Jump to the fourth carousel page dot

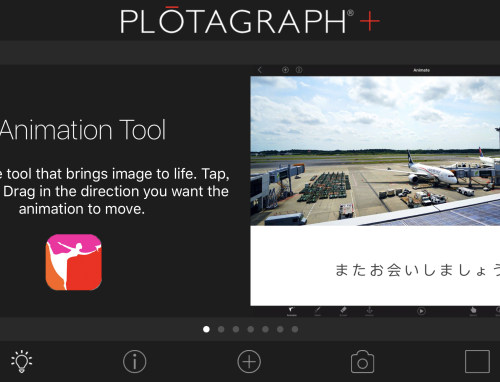251,329
